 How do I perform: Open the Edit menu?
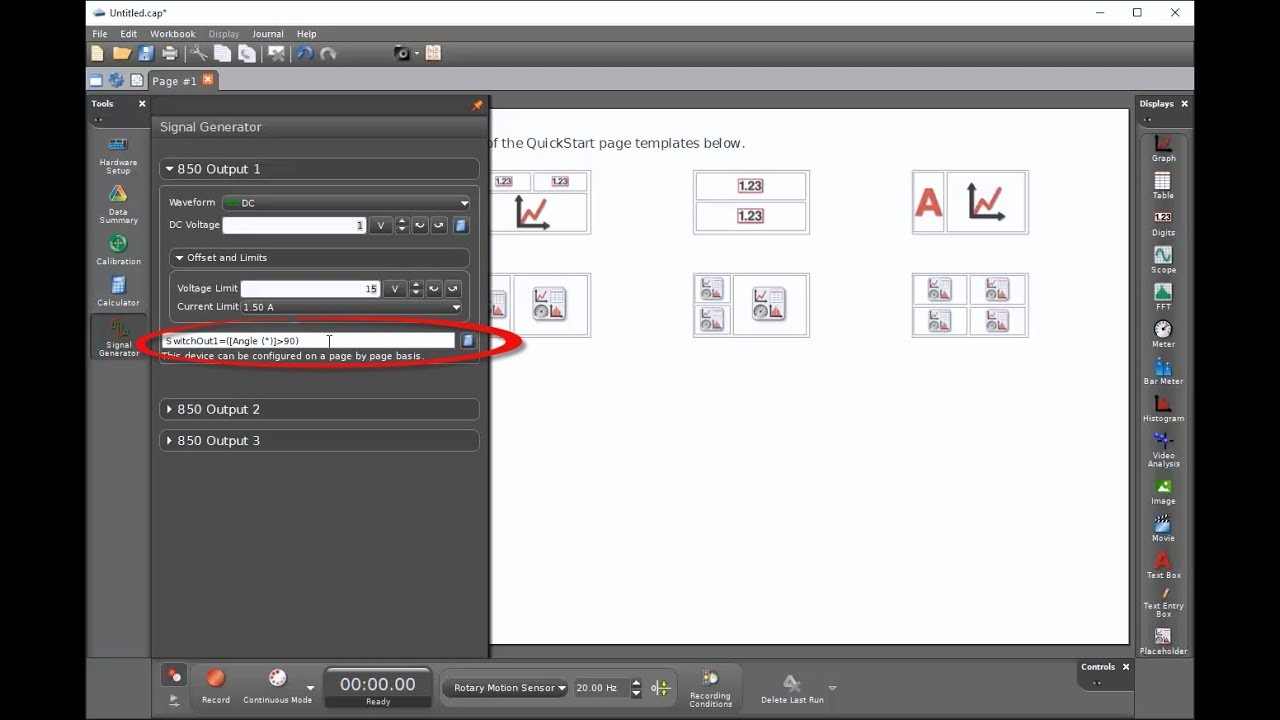[x=129, y=34]
